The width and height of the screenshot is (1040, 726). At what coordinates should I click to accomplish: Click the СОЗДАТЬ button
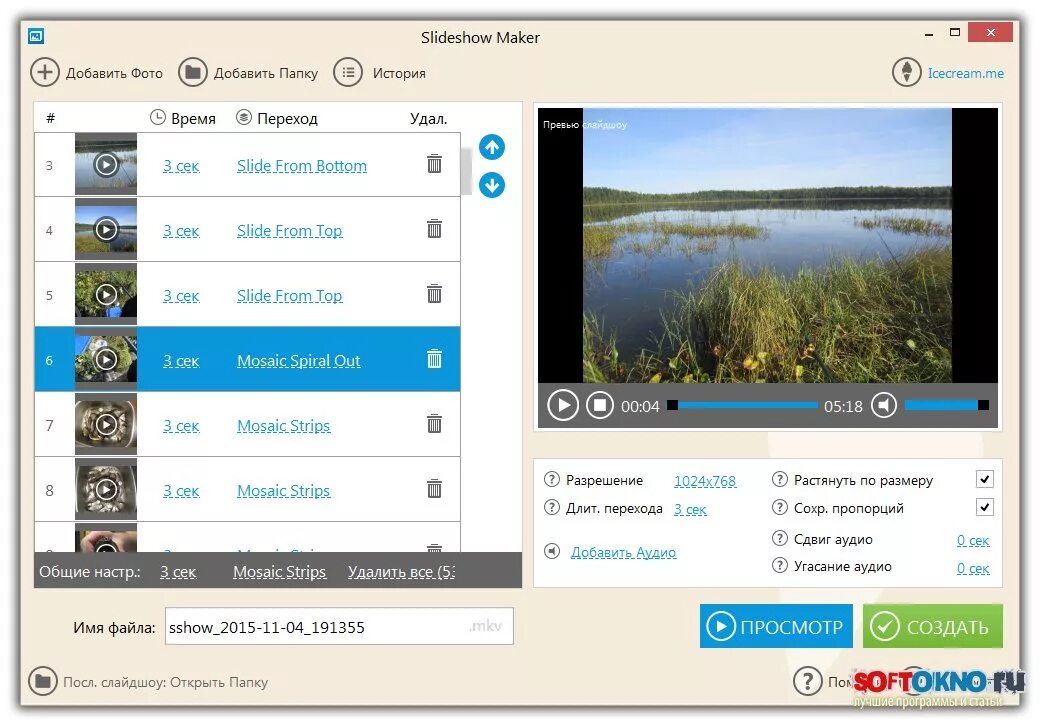coord(933,626)
